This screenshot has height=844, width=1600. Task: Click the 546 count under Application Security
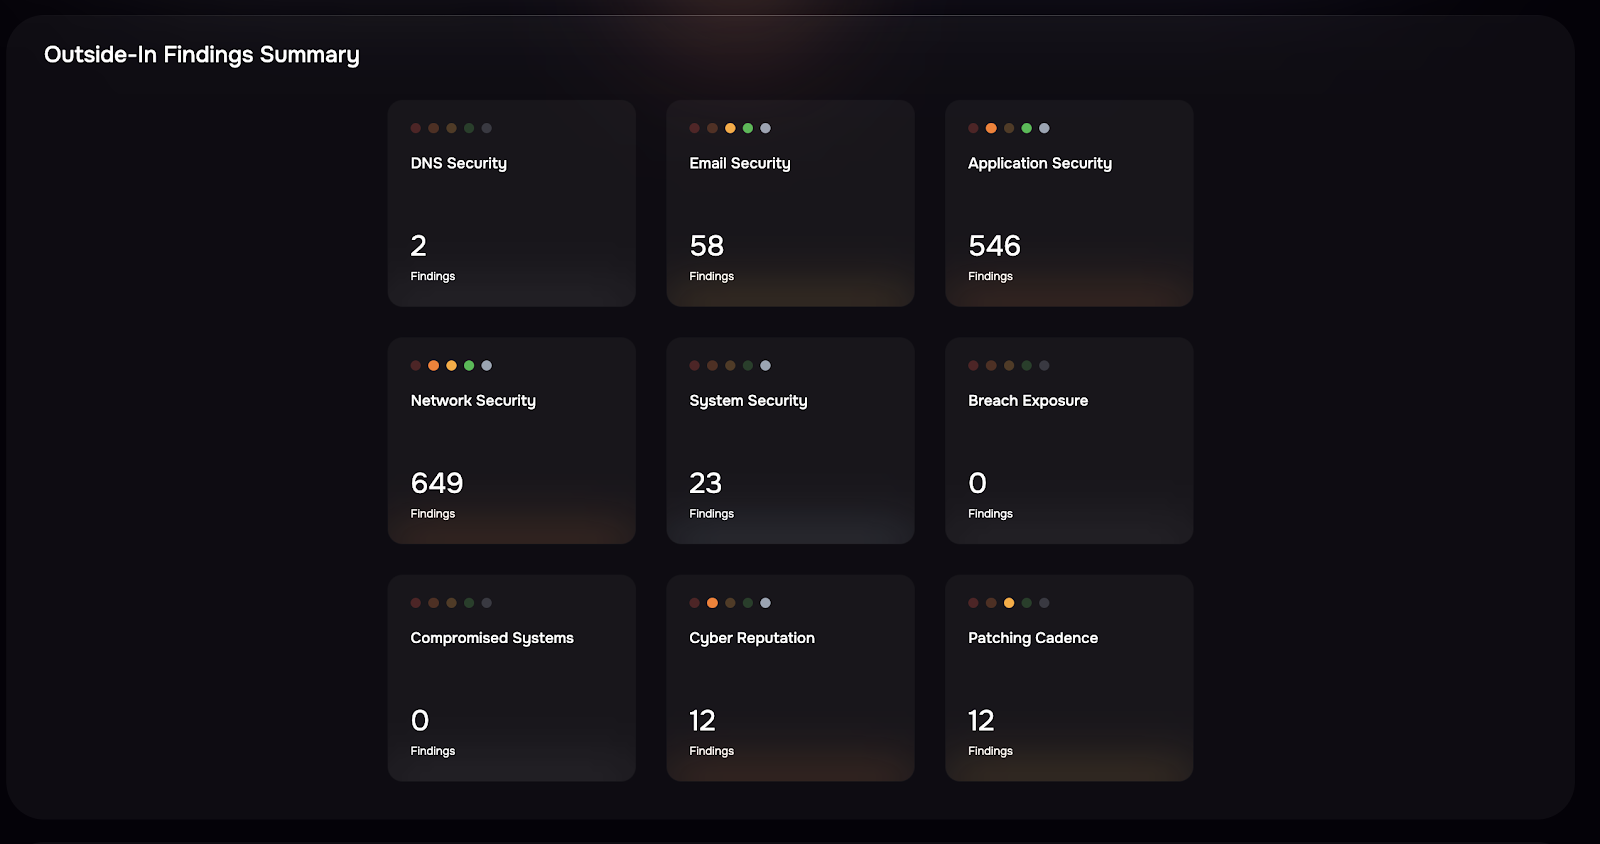click(994, 246)
